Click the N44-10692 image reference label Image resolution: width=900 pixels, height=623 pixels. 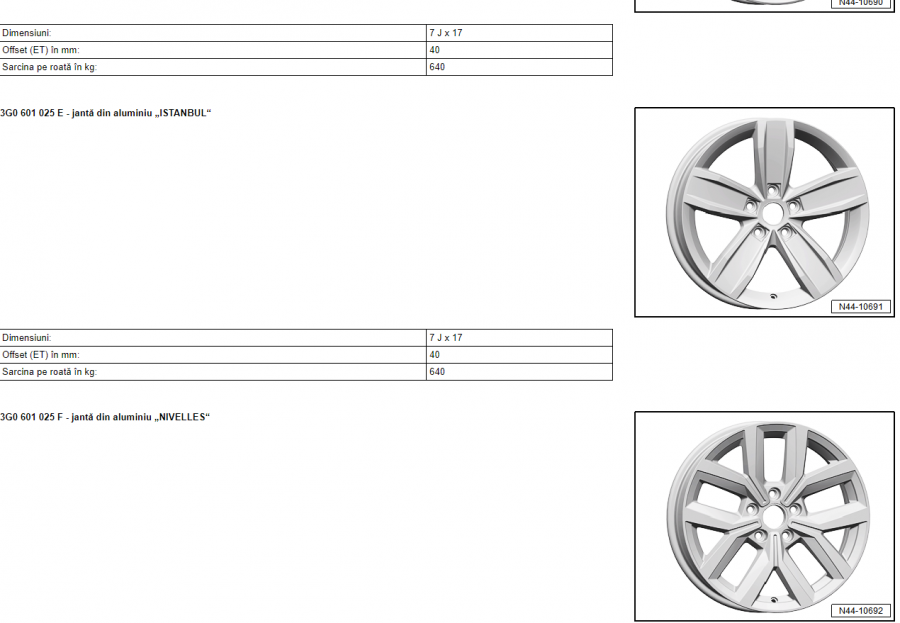[x=860, y=611]
